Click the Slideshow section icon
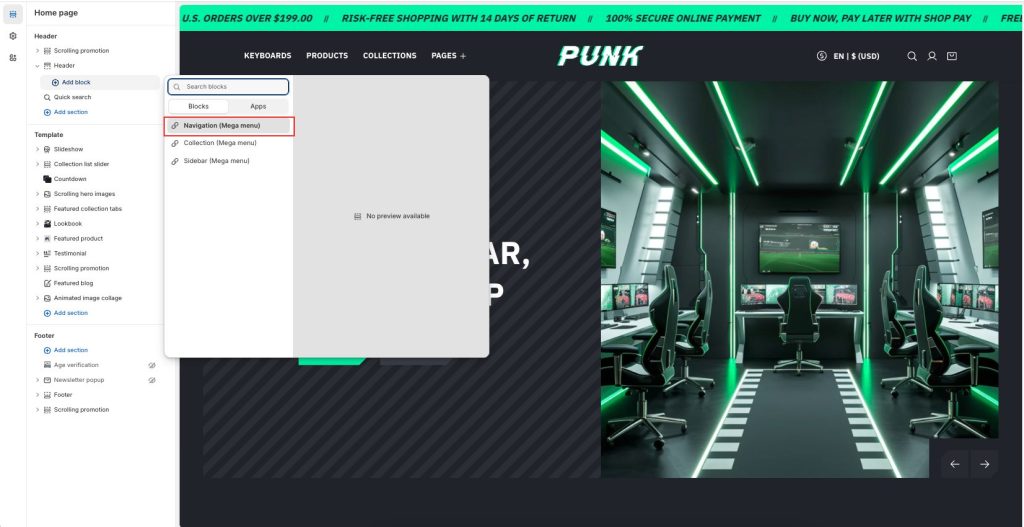This screenshot has height=527, width=1024. pyautogui.click(x=47, y=150)
